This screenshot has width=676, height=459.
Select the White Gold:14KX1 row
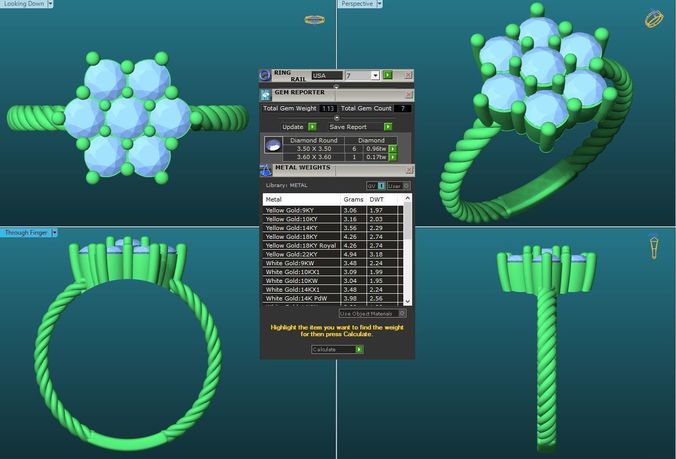333,290
